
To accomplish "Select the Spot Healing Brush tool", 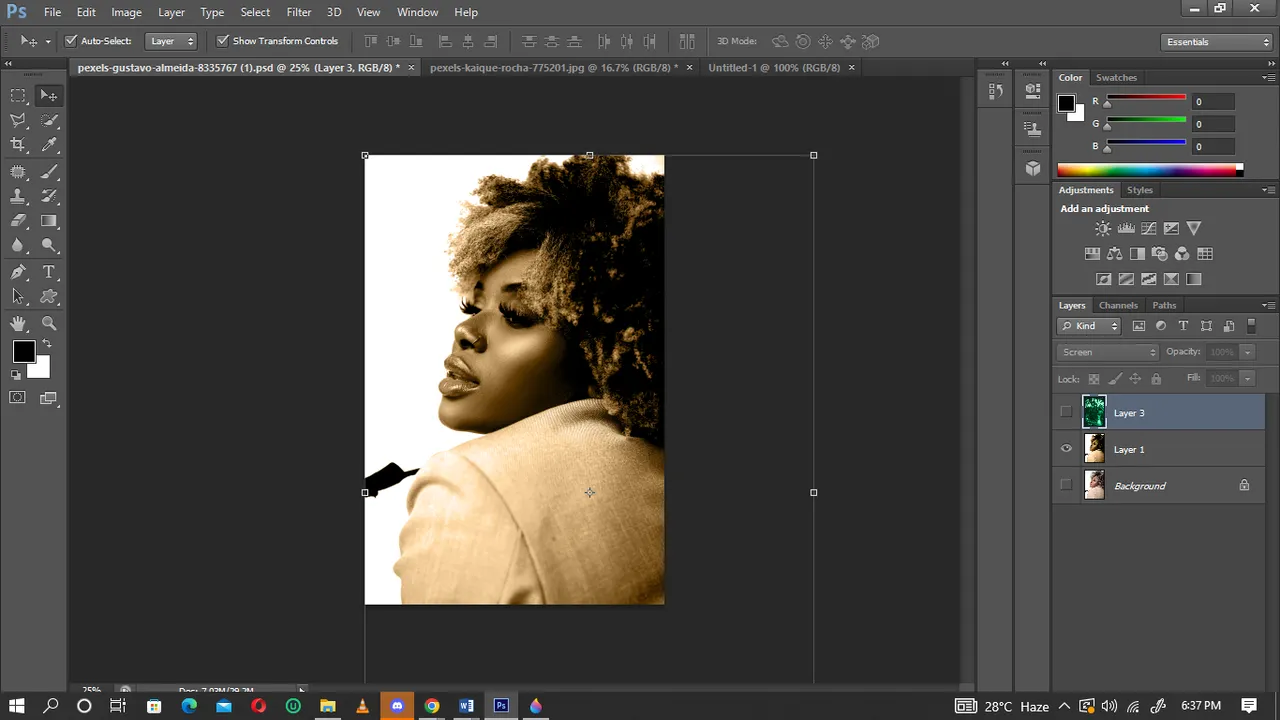I will tap(18, 171).
